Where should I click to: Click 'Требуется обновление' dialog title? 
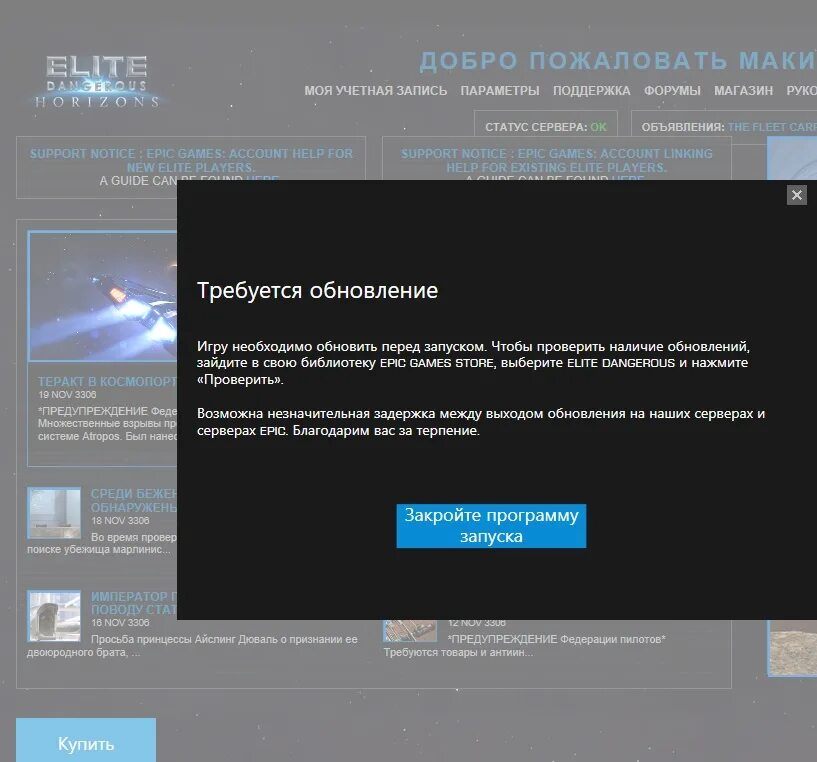317,290
